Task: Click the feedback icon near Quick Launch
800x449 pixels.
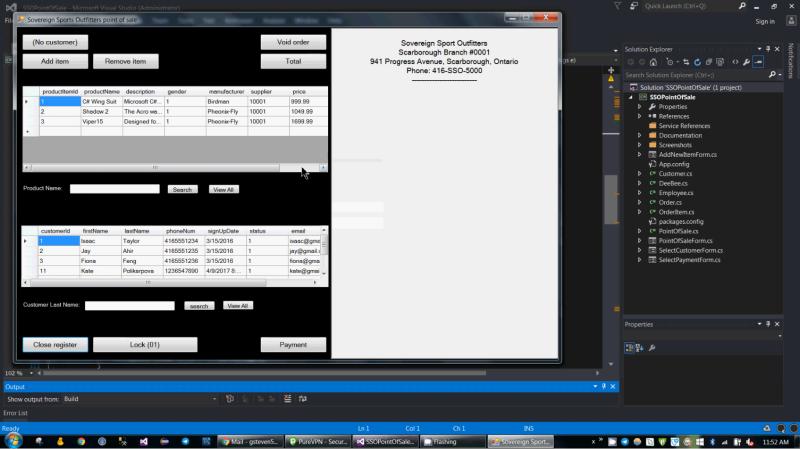Action: (x=634, y=6)
